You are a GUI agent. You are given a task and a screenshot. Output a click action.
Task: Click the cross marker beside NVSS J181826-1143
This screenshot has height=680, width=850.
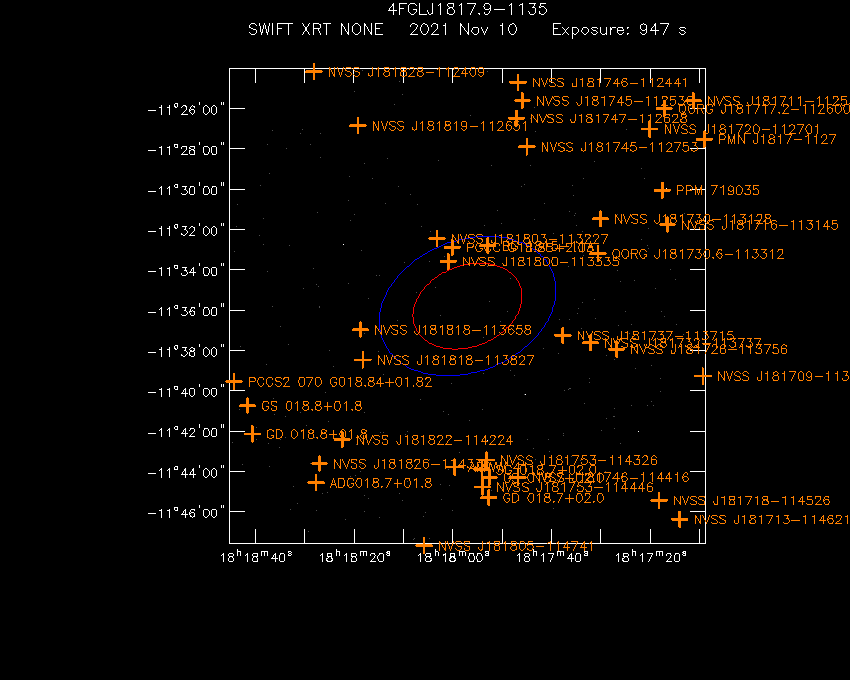[x=319, y=464]
